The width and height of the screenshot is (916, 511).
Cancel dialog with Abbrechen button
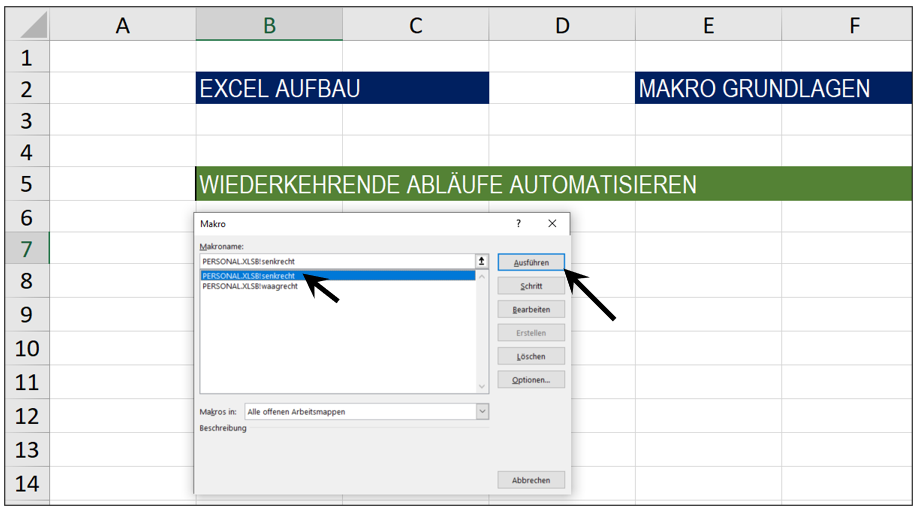point(531,479)
